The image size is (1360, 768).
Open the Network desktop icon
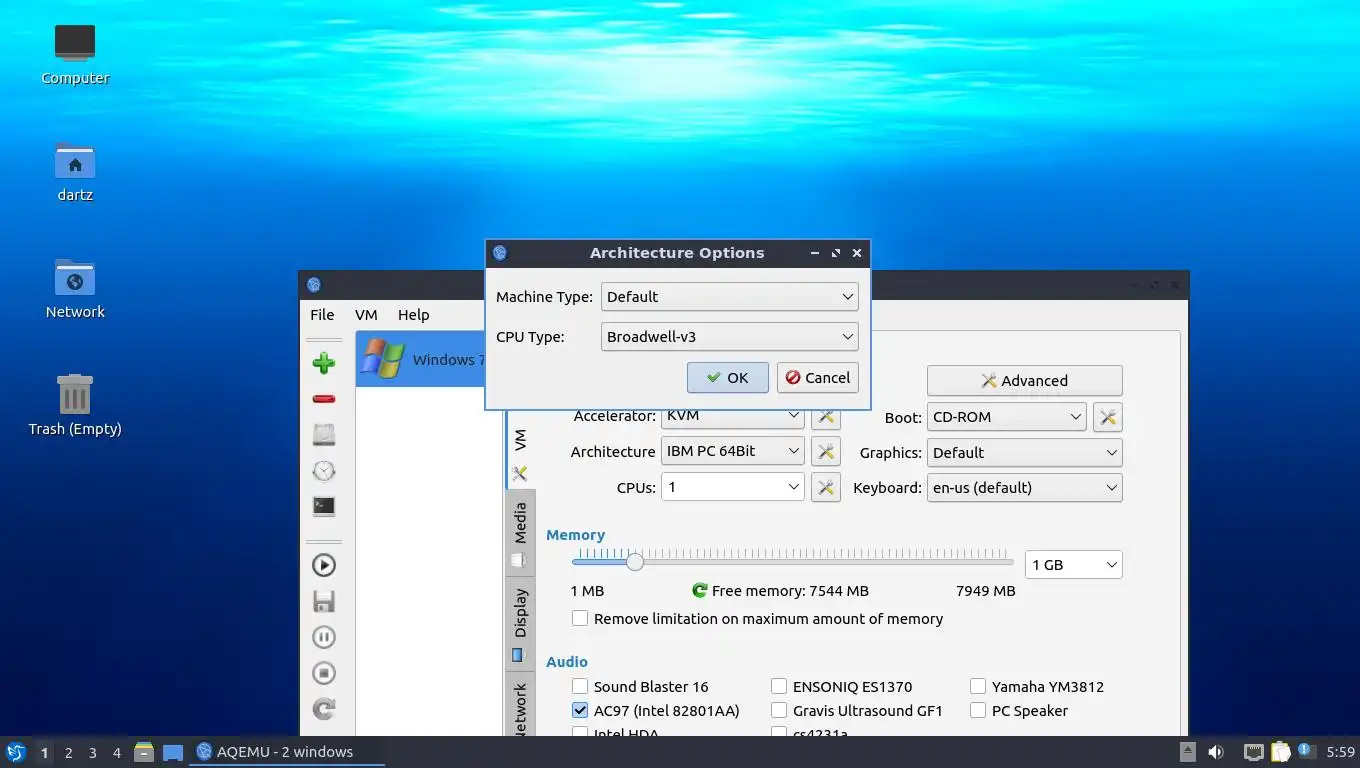[75, 288]
